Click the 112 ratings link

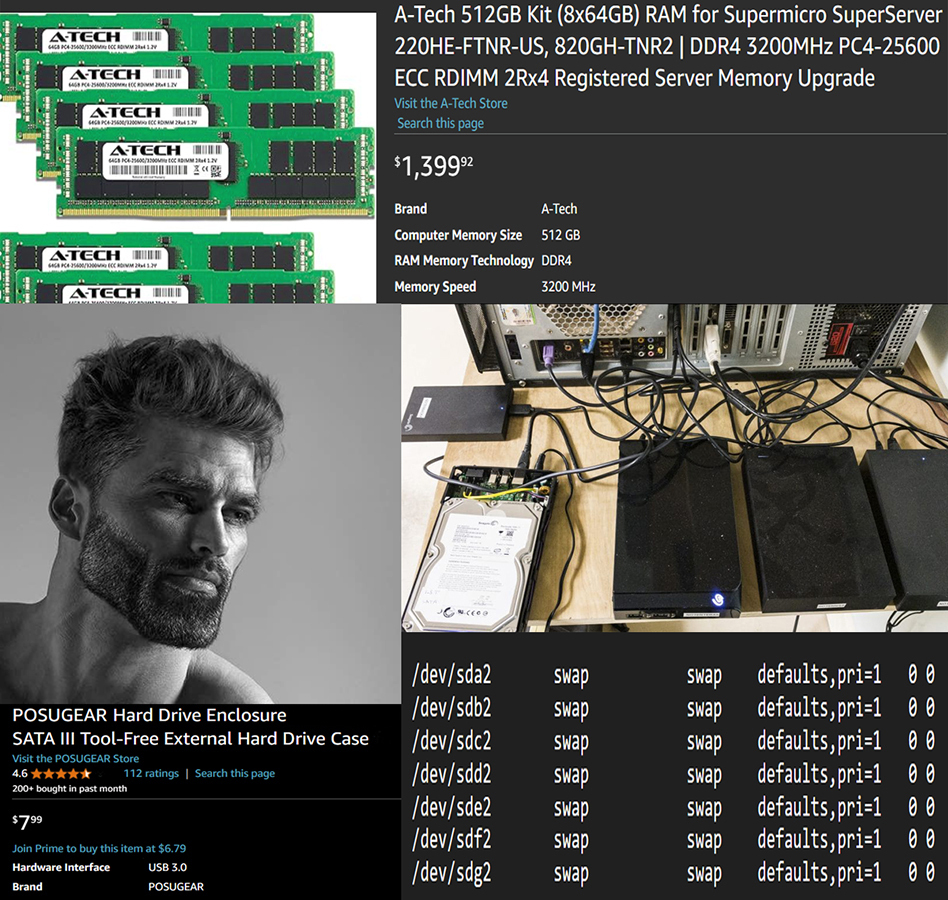tap(151, 773)
